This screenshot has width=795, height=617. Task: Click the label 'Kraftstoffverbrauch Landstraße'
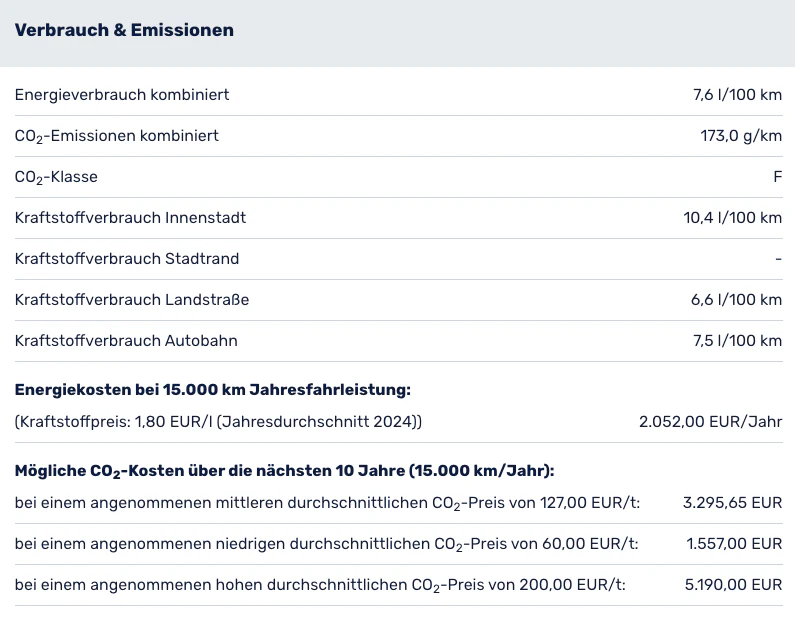tap(132, 300)
